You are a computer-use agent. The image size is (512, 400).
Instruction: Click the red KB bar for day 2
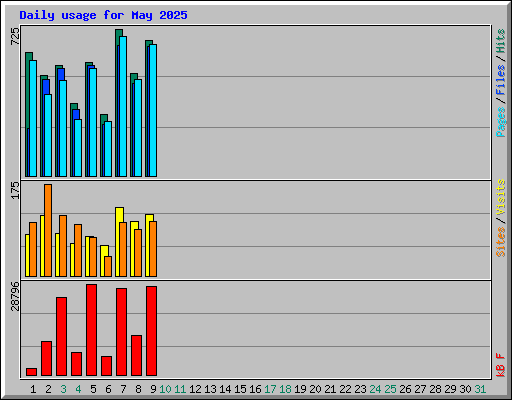(46, 358)
